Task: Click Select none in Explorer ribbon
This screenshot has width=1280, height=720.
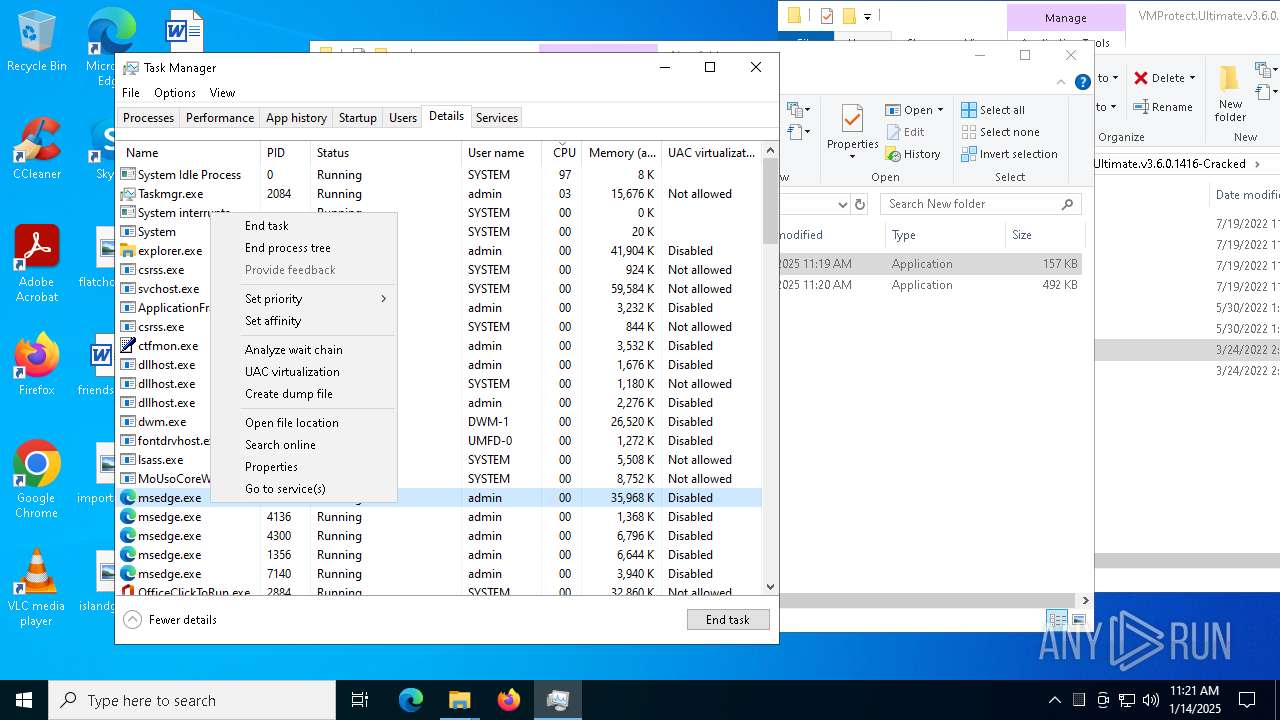Action: [1000, 132]
